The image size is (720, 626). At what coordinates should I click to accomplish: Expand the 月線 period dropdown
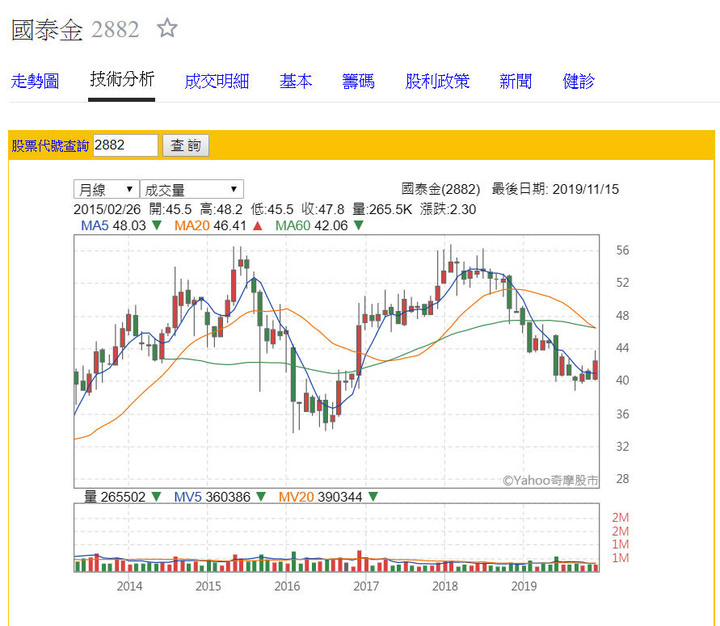point(106,189)
